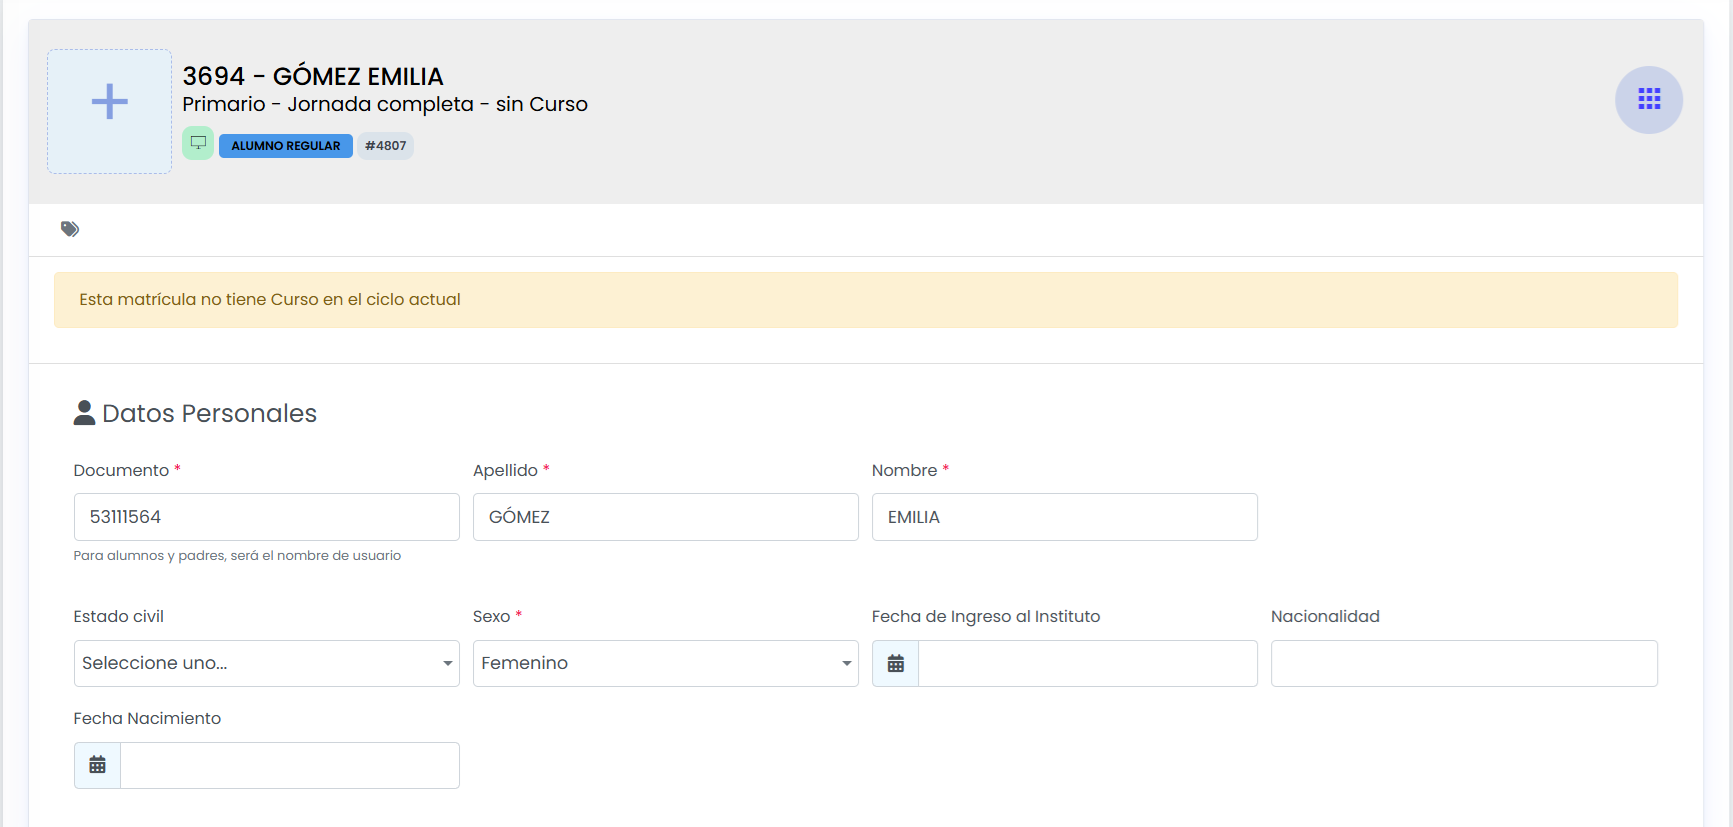Focus the Apellido field with GÓMEZ
1733x827 pixels.
coord(666,517)
